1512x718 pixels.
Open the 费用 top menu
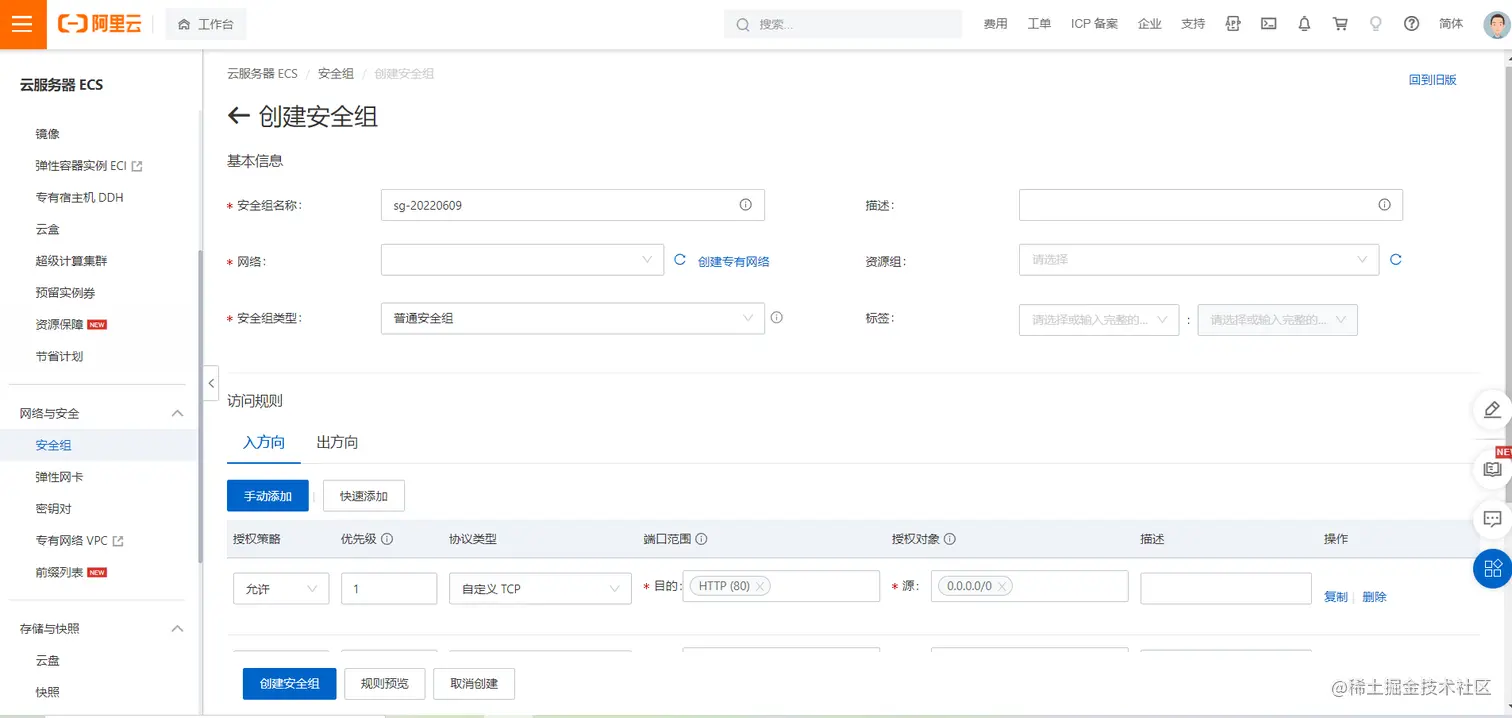(x=995, y=24)
